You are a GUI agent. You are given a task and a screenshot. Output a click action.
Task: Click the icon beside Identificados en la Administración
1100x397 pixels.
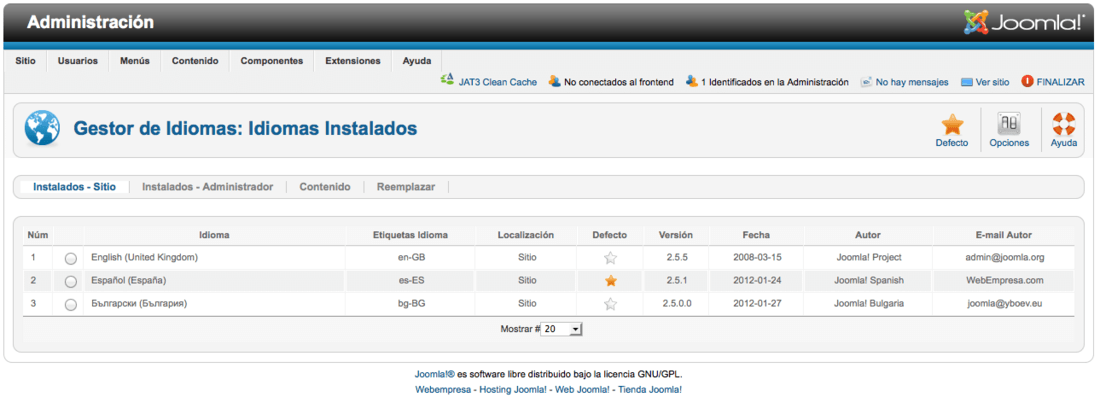pos(692,81)
